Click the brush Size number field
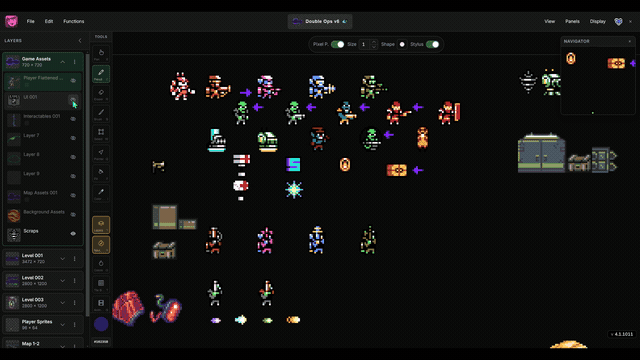 364,44
